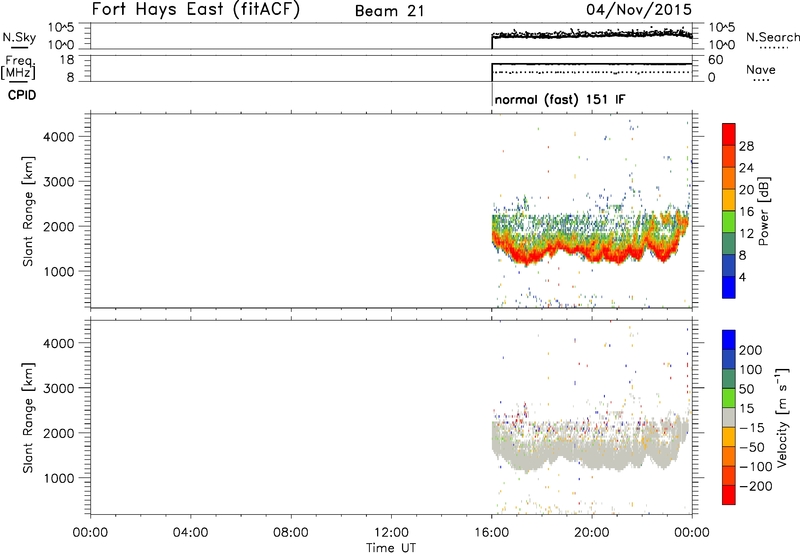Click the '12:00' time axis label
800x554 pixels.
coord(391,533)
